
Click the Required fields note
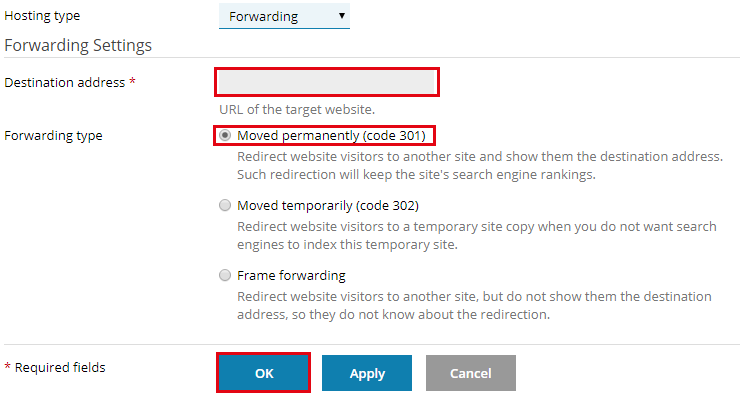click(x=55, y=367)
